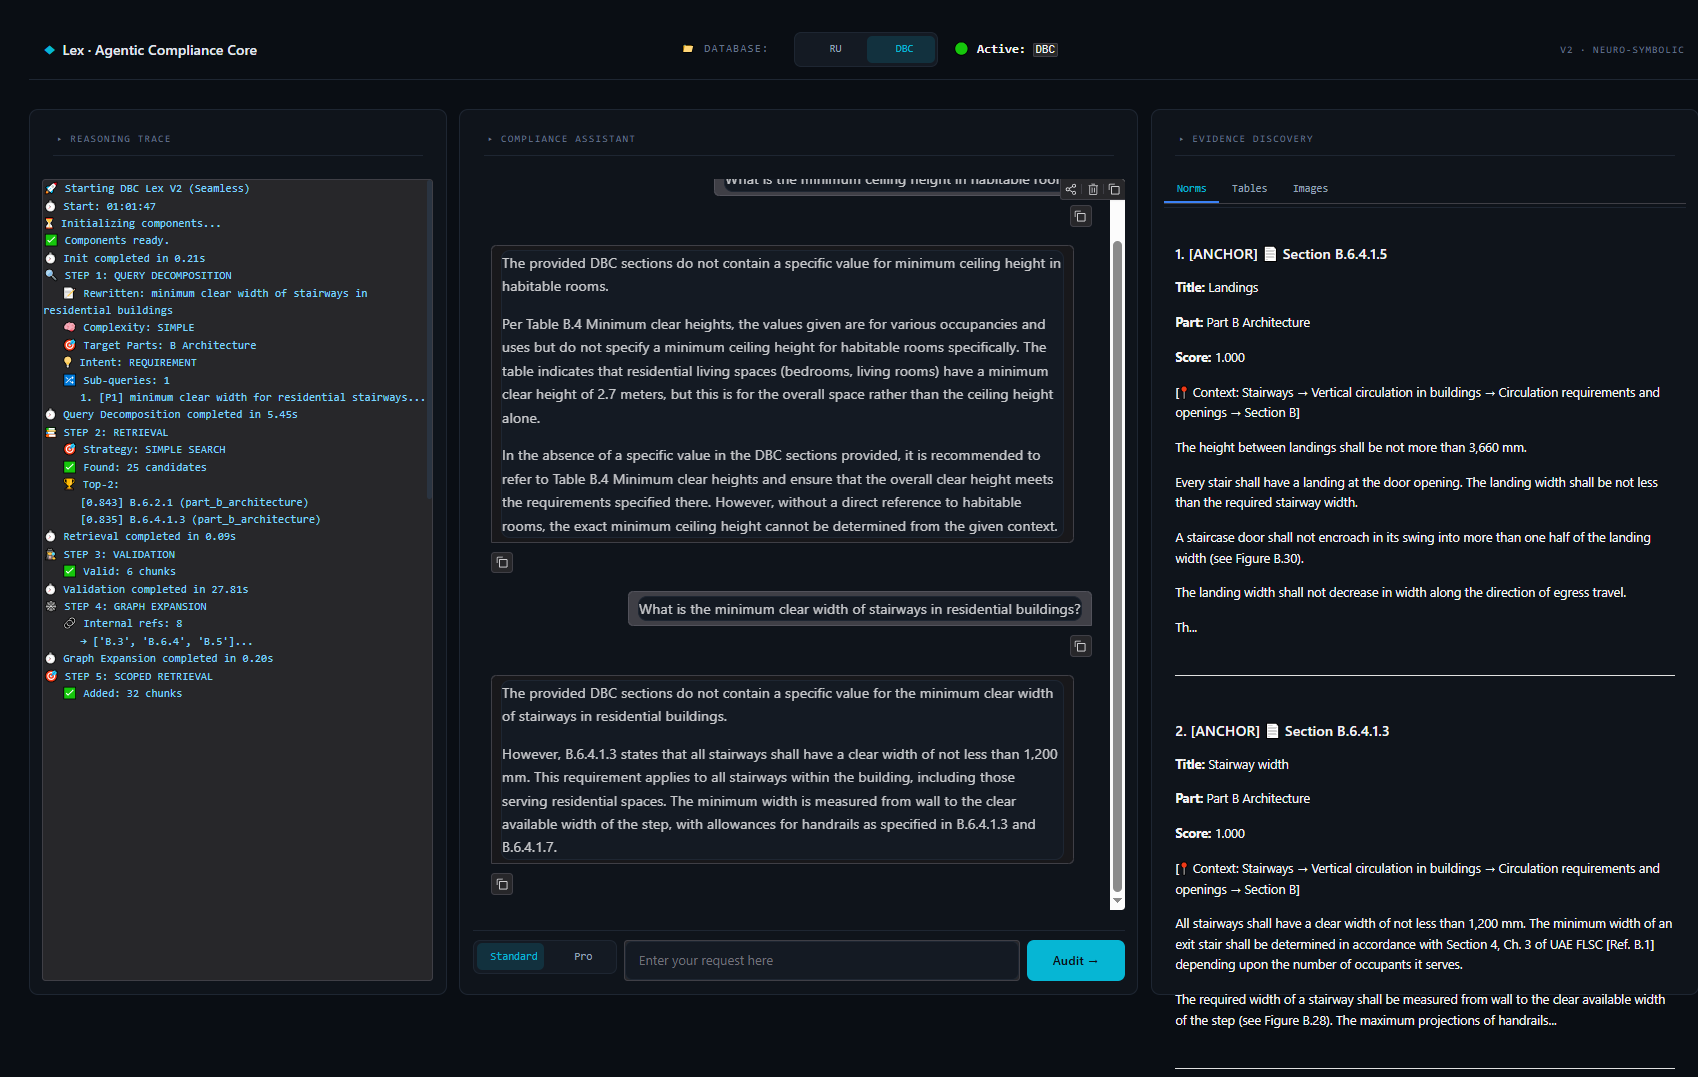Click the share icon in the chat toolbar

(x=1071, y=189)
